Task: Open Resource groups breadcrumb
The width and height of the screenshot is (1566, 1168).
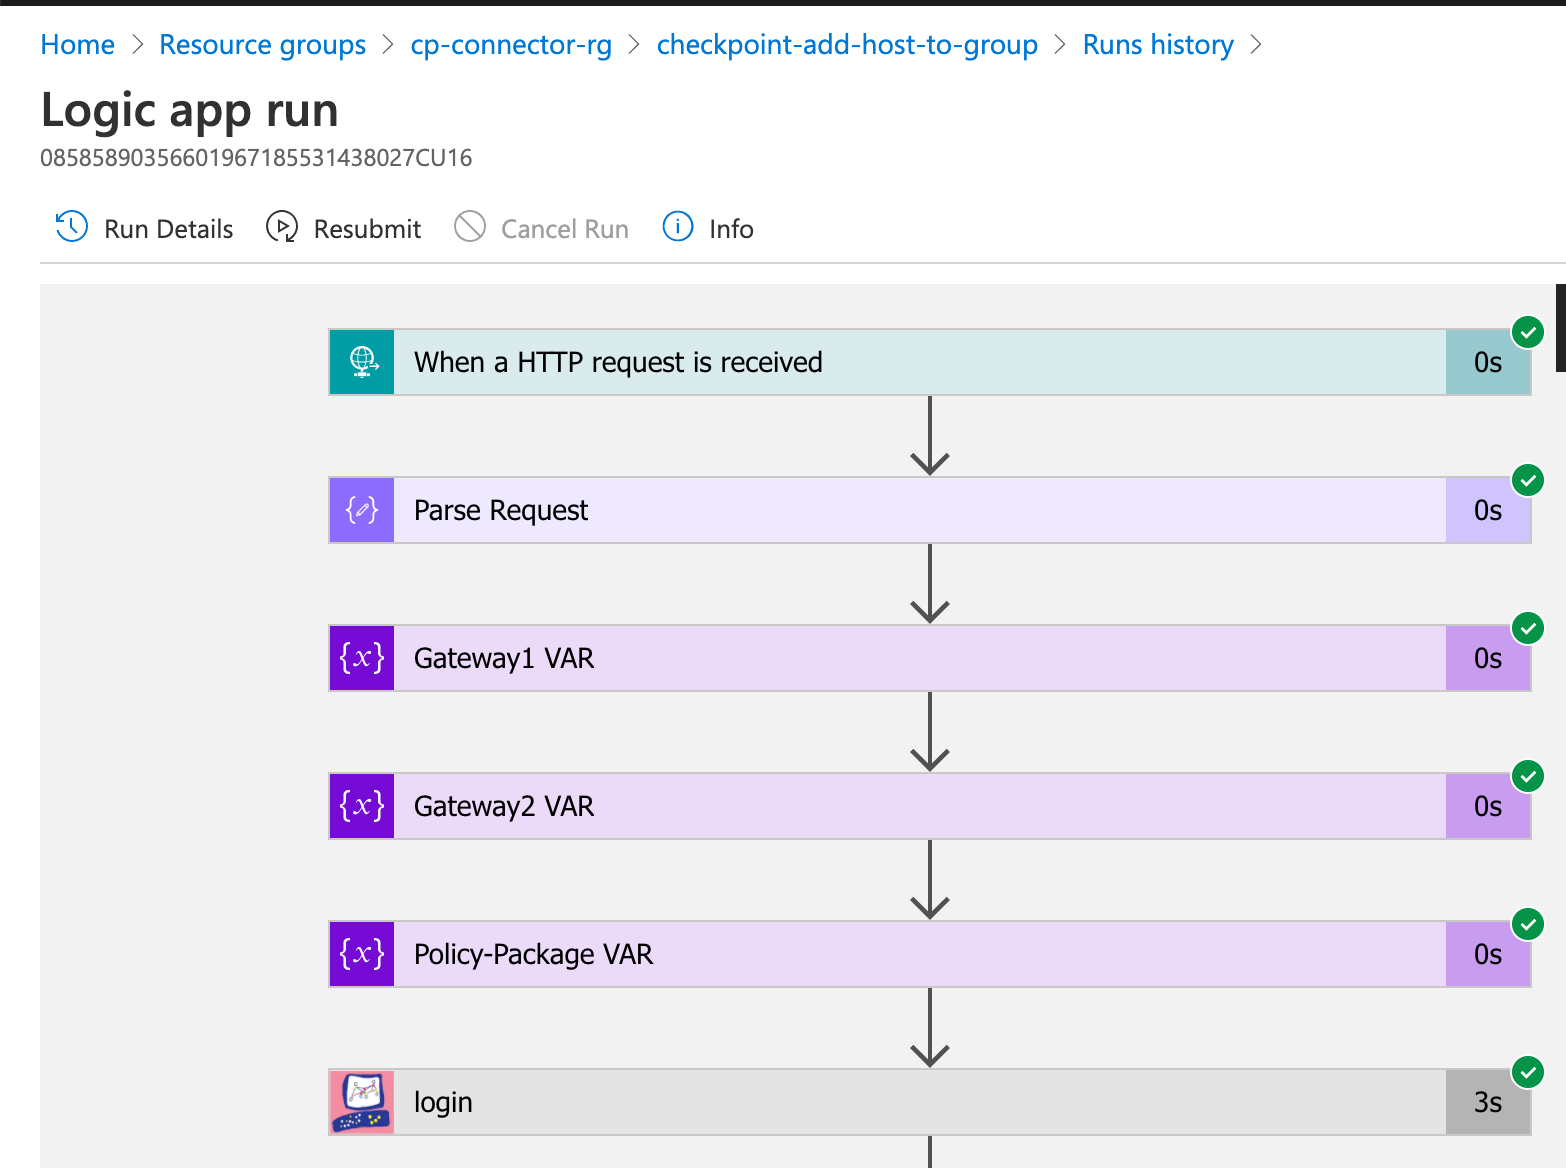Action: (263, 45)
